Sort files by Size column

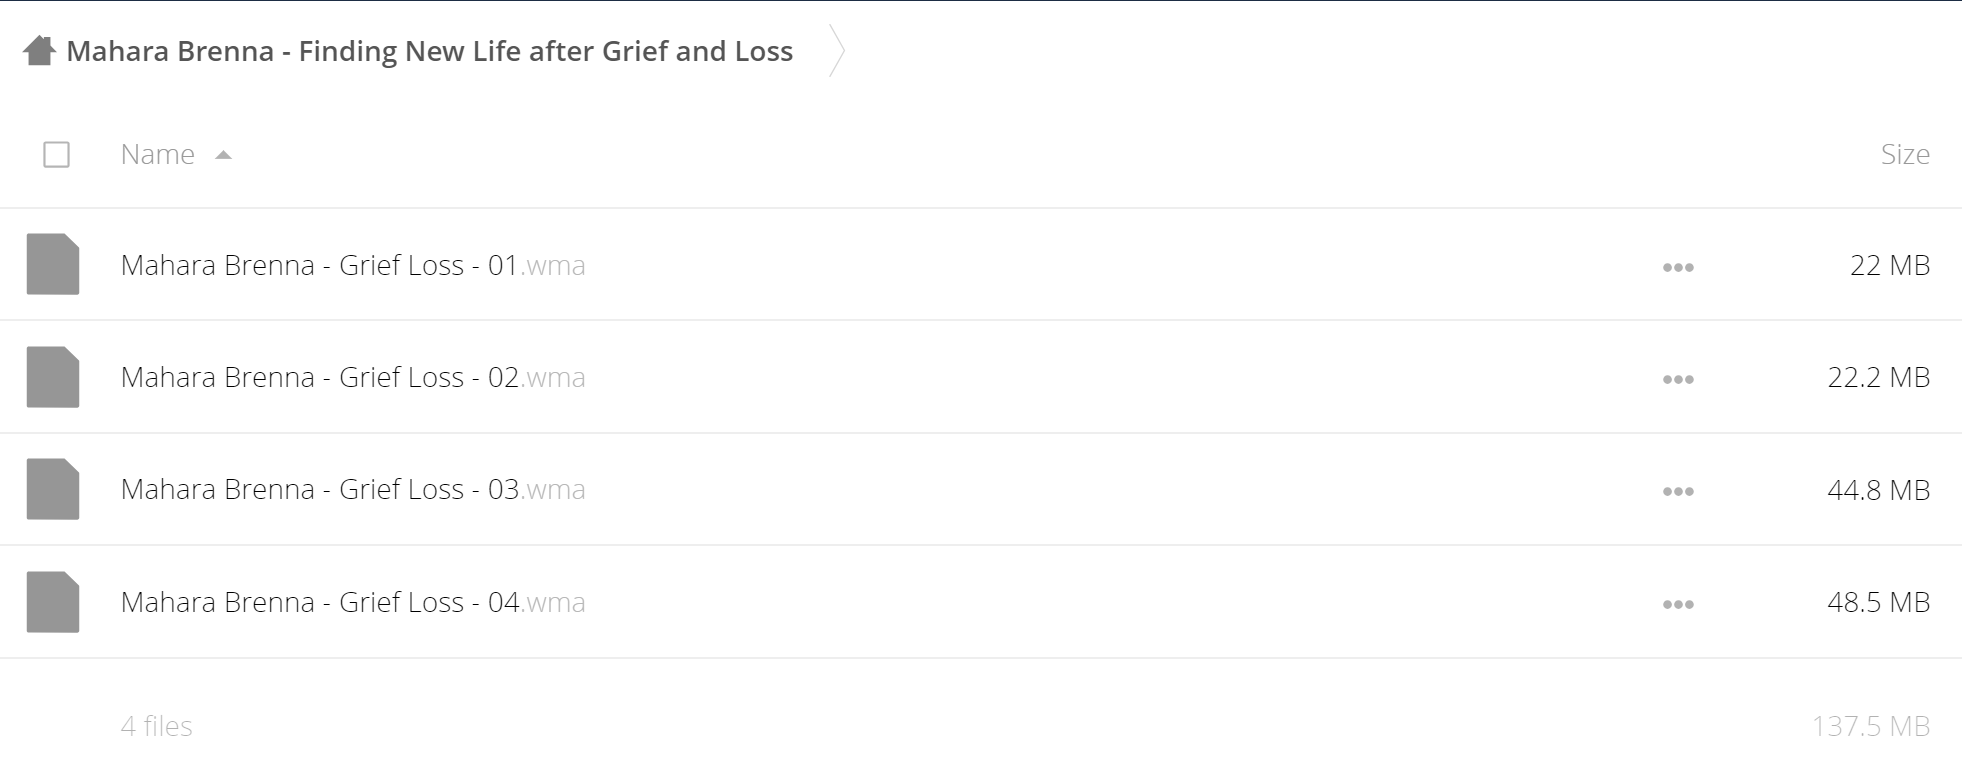[x=1905, y=154]
